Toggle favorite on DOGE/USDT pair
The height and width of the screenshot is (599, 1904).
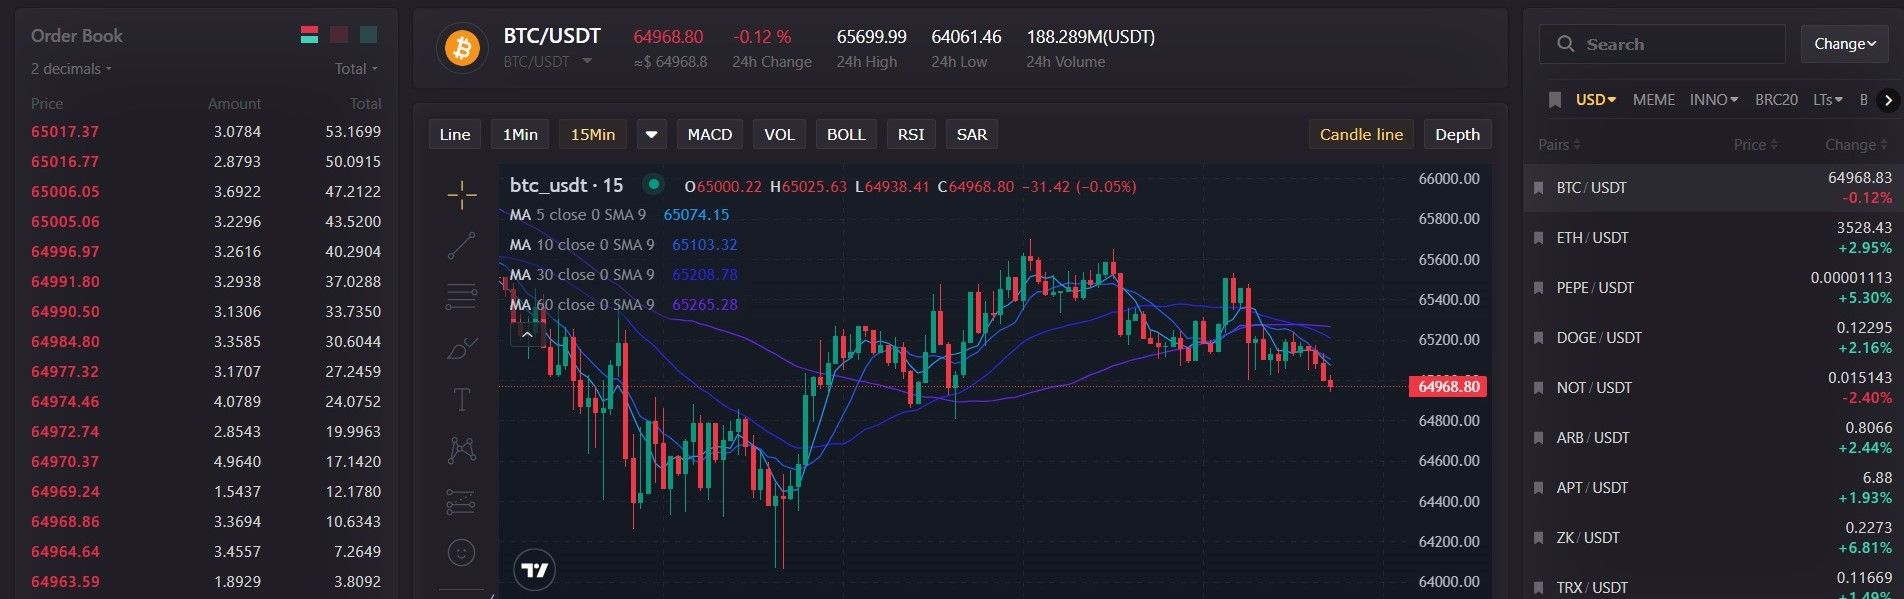click(1539, 338)
